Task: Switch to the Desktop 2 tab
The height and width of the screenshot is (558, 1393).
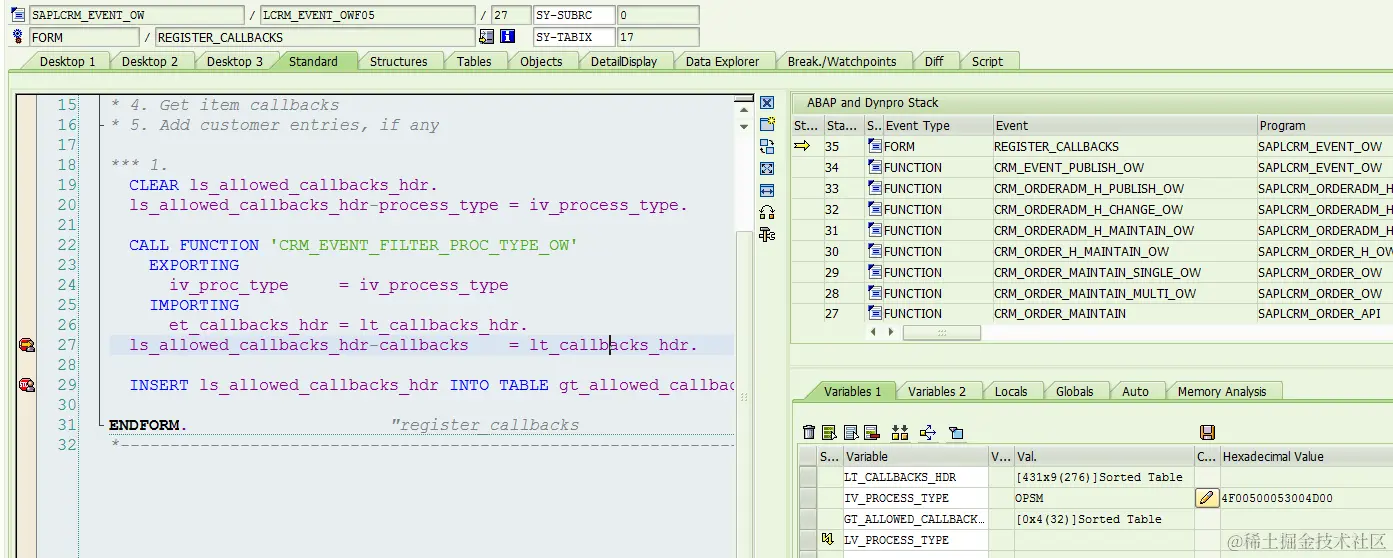Action: (x=150, y=61)
